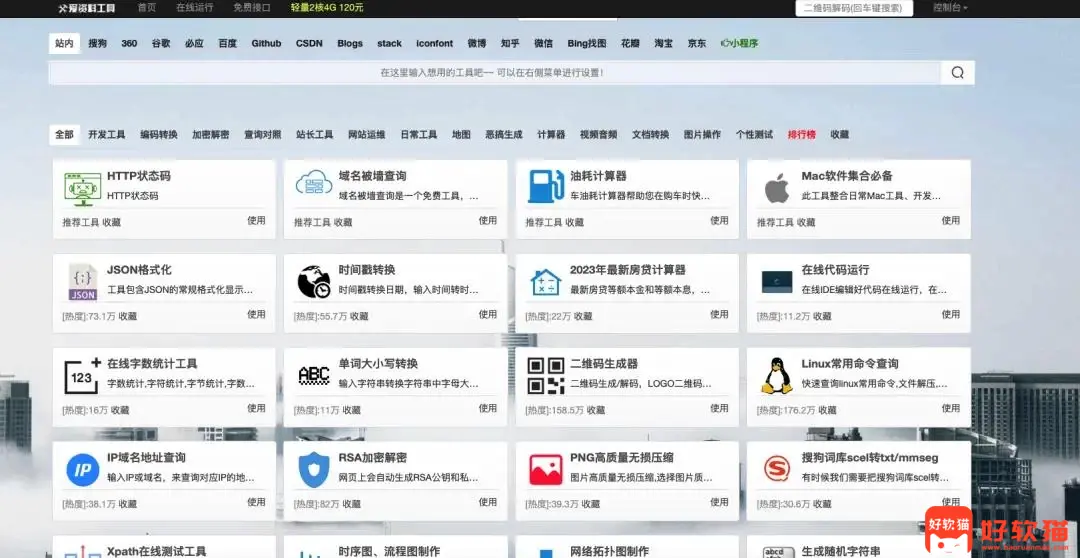Filter by 站长工具 category

(315, 134)
